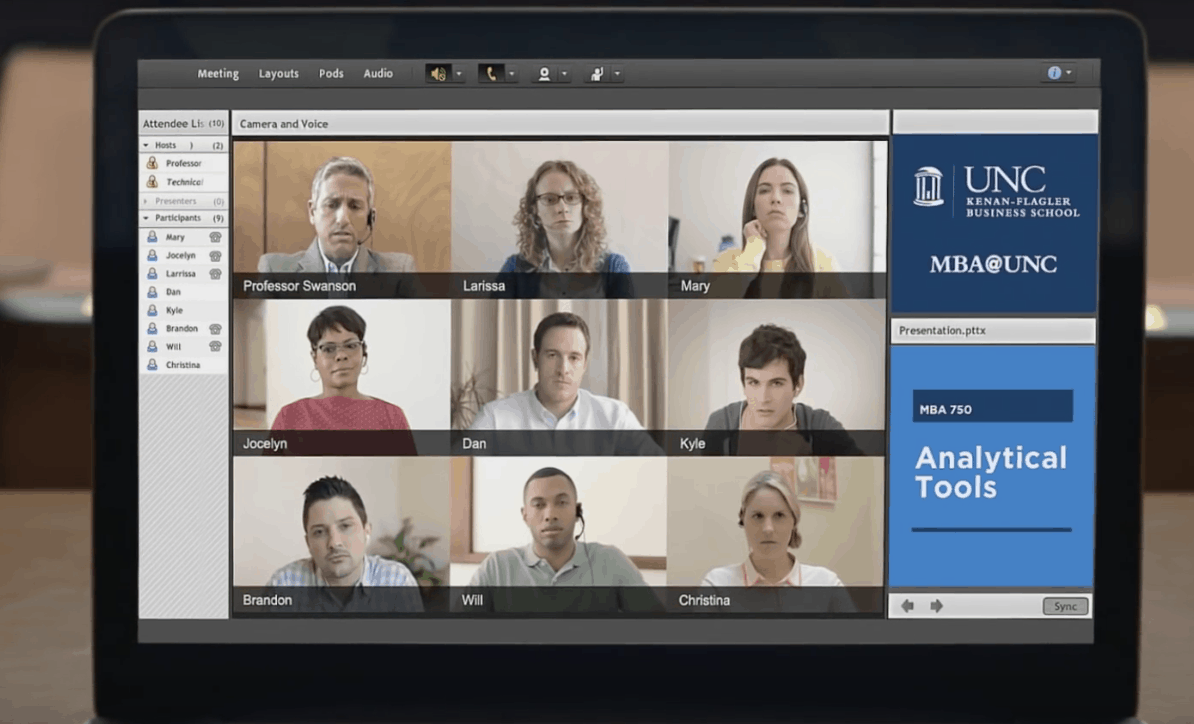Click the phone icon next to Mary
The height and width of the screenshot is (724, 1194).
(x=215, y=238)
